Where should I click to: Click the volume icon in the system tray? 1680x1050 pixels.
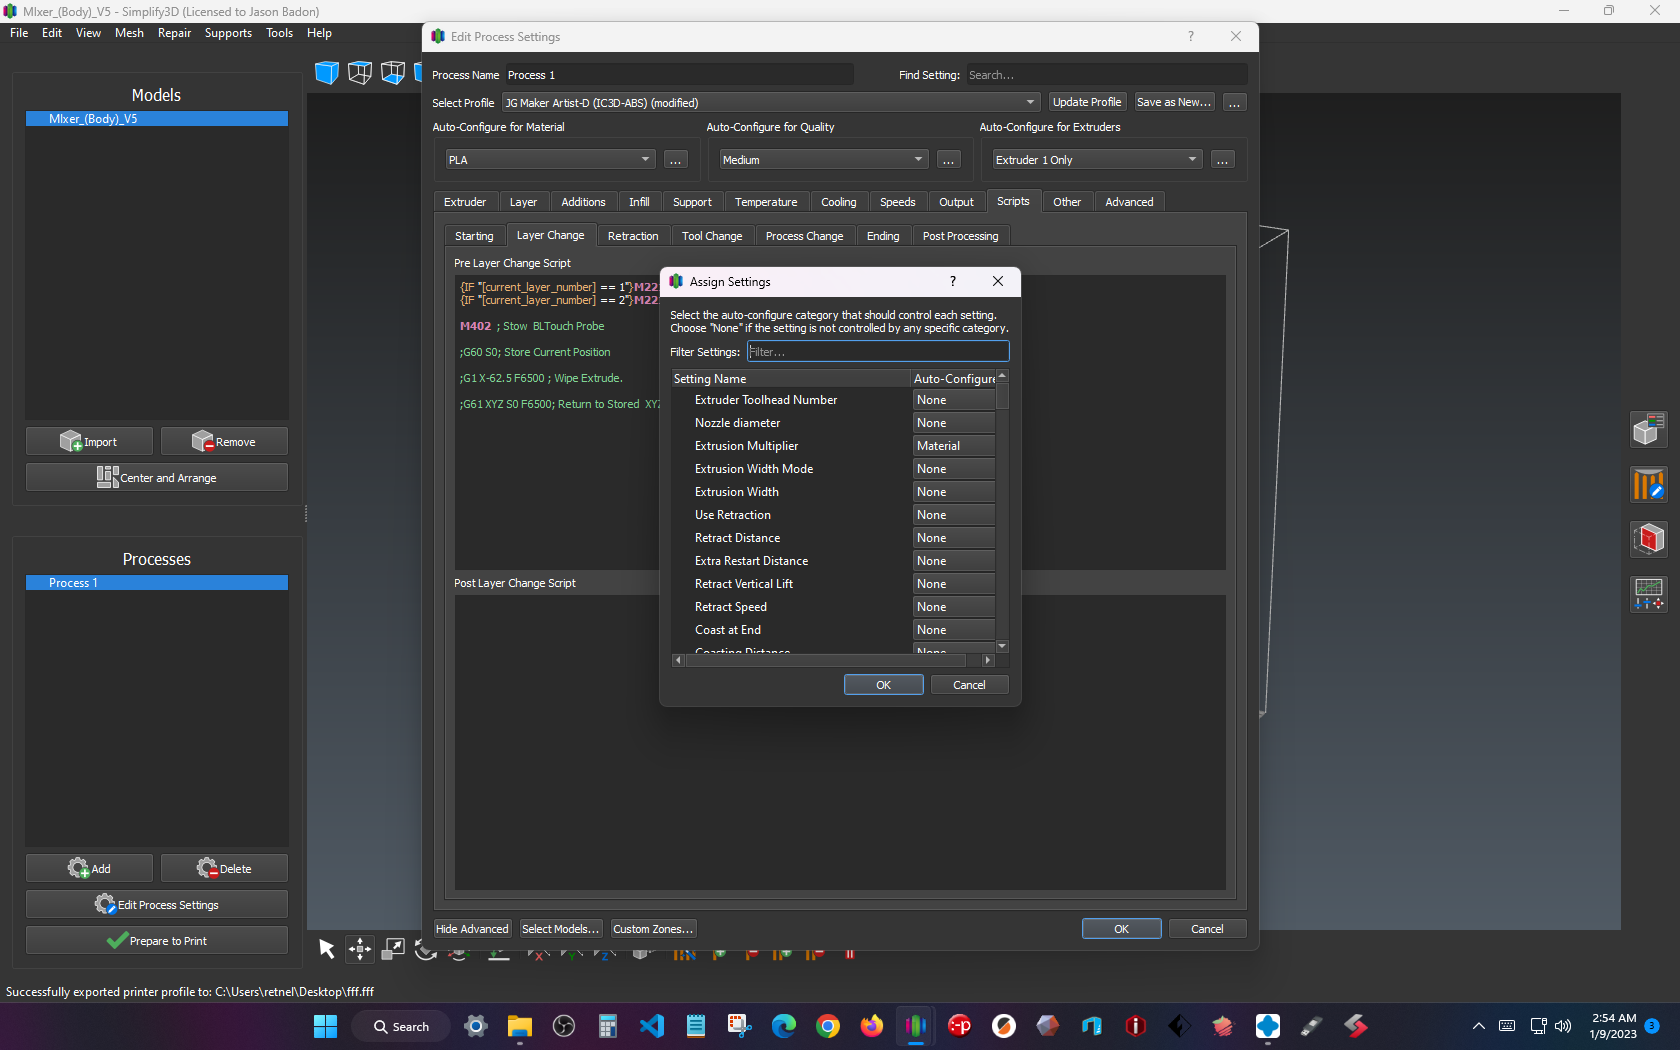1563,1026
